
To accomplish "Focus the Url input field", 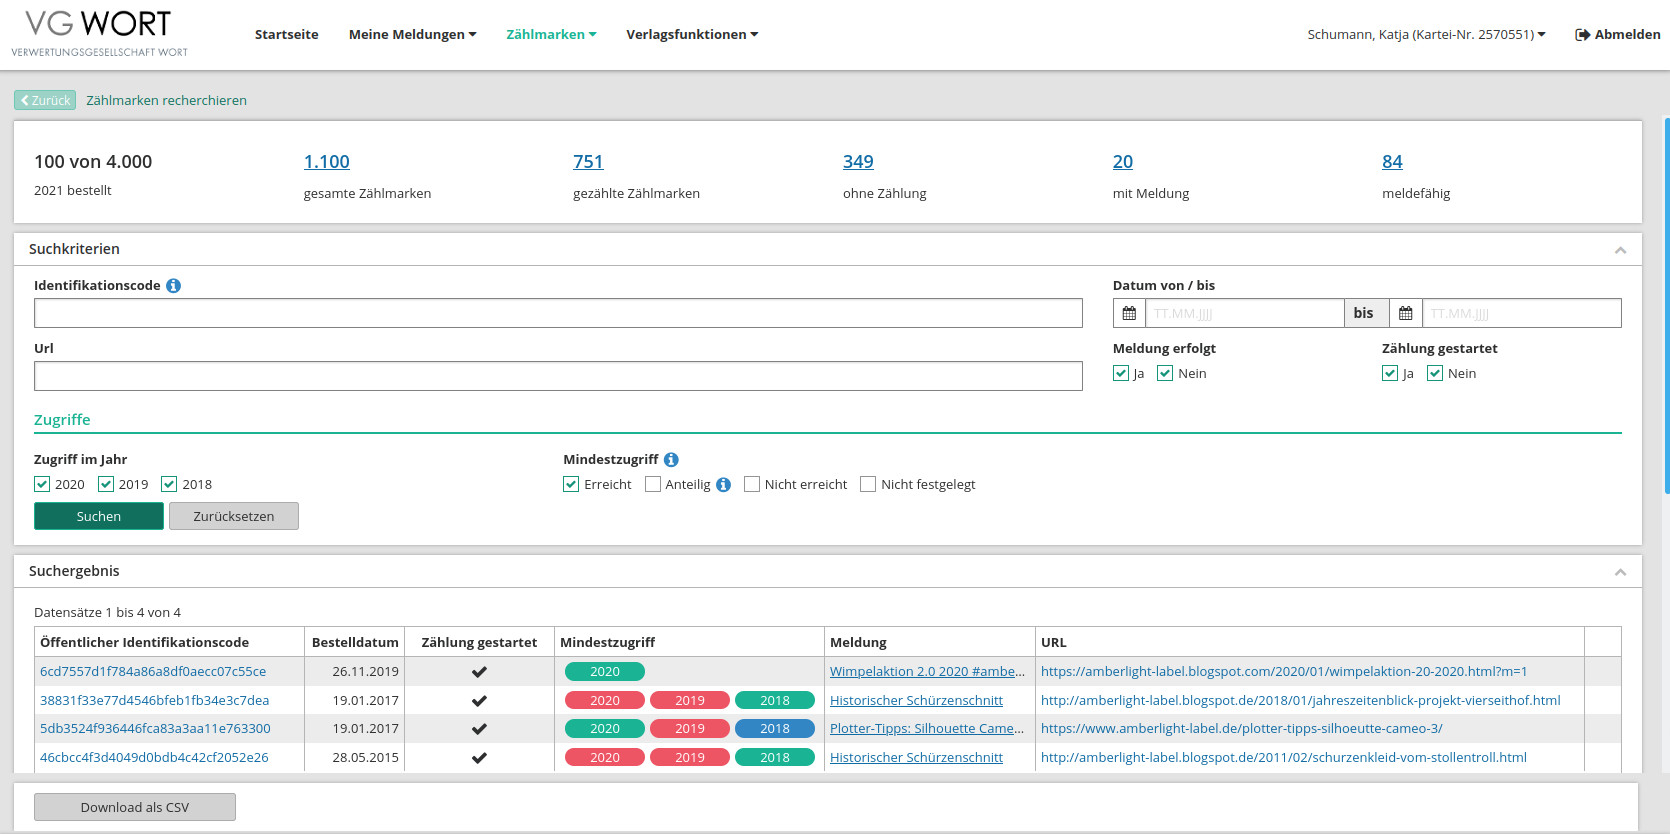I will (x=558, y=376).
